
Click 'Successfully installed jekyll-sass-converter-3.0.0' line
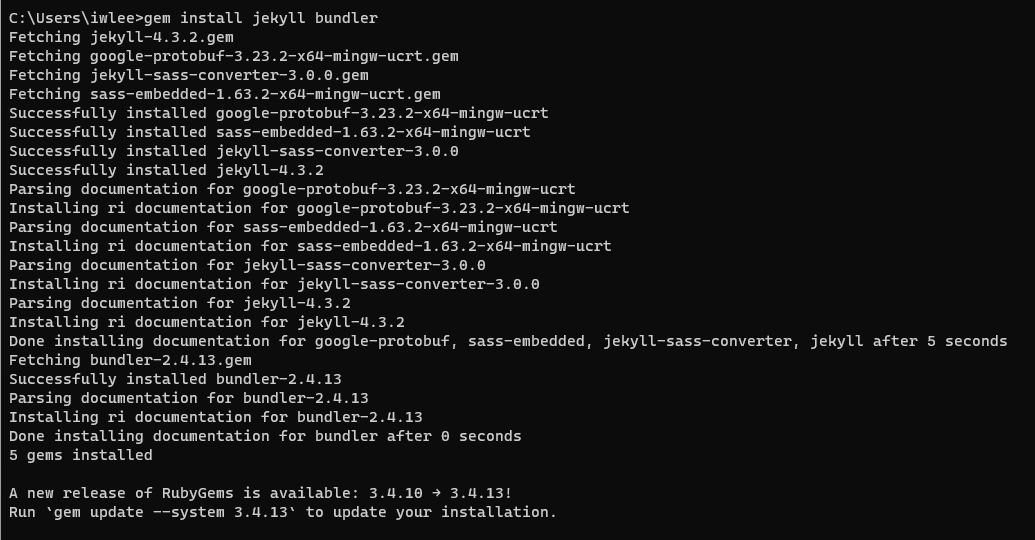(234, 151)
